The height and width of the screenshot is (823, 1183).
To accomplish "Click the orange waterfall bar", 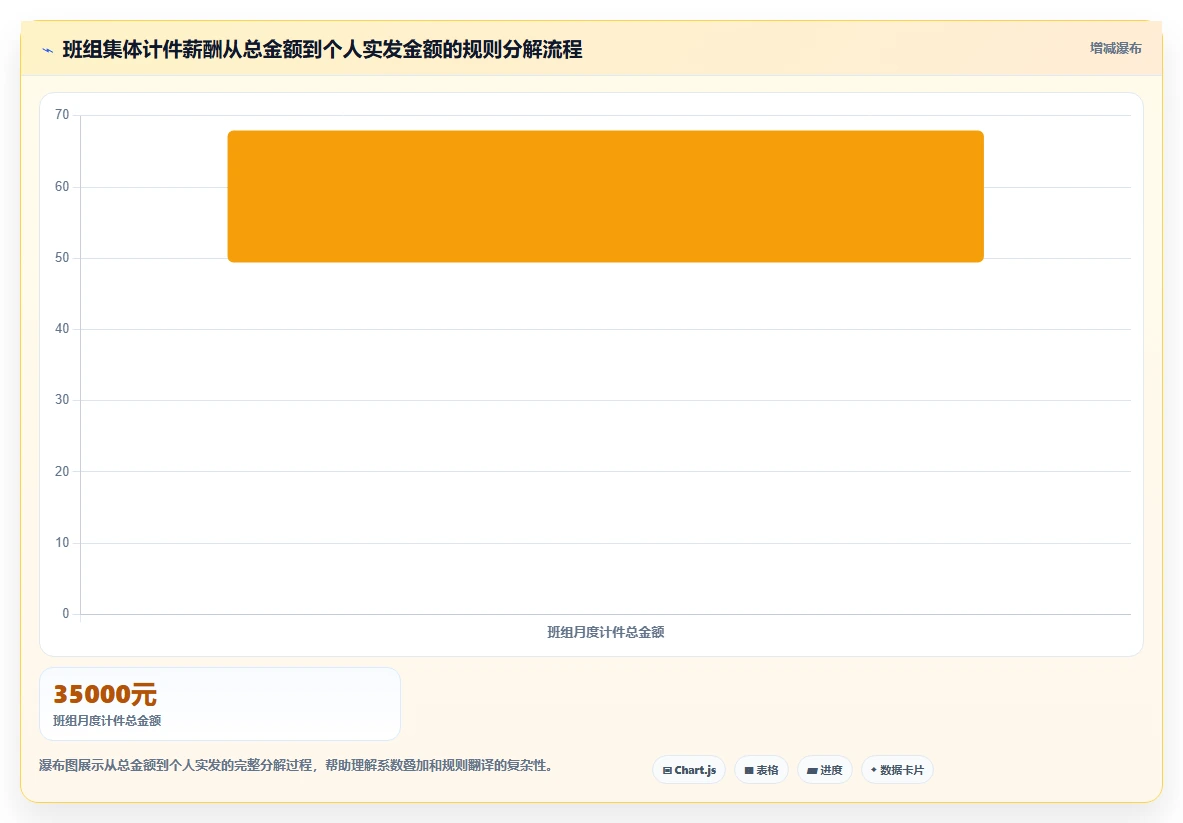I will pyautogui.click(x=605, y=196).
